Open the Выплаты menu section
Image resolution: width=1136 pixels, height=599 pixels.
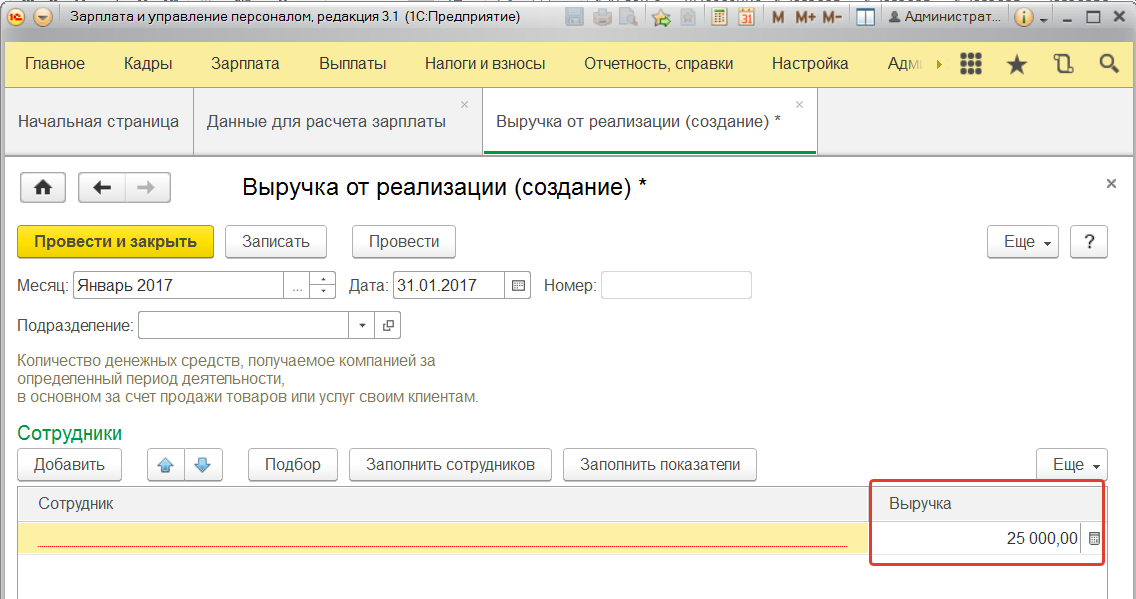353,64
